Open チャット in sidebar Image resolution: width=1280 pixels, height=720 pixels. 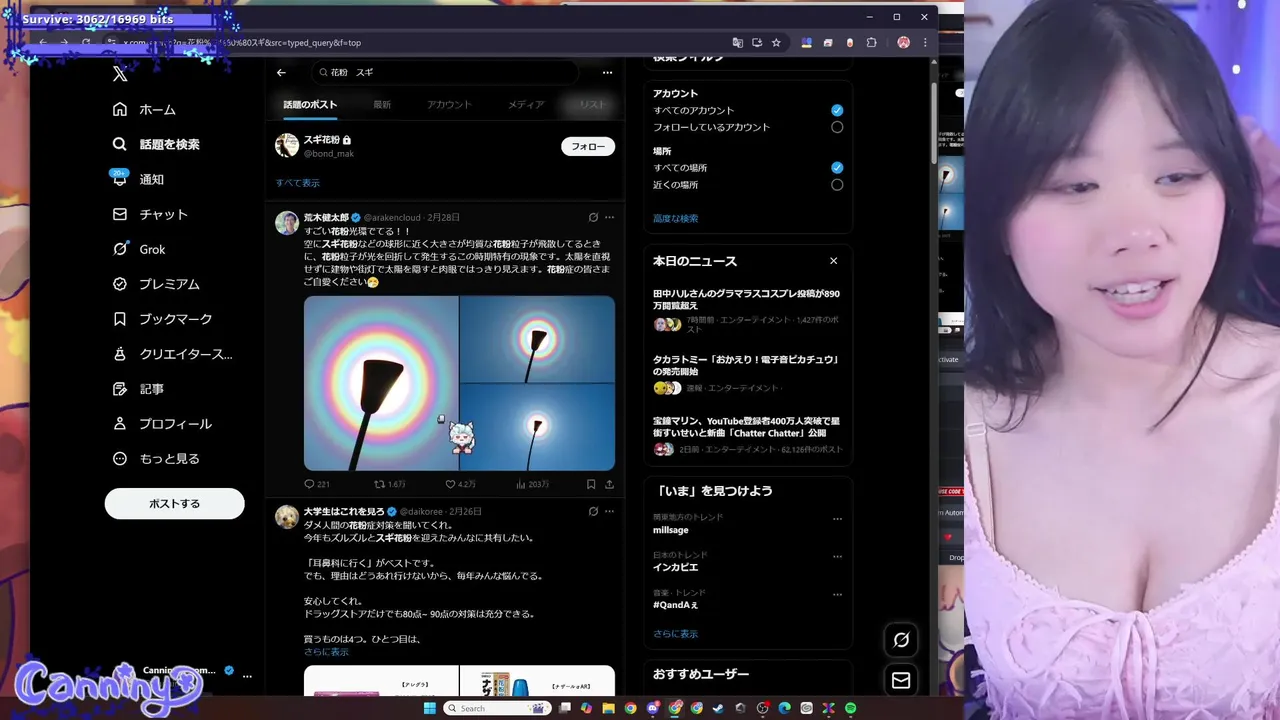point(150,214)
